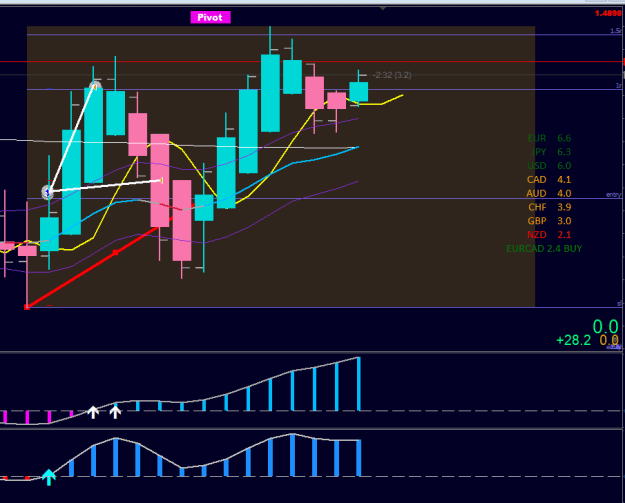Select the EUR 6.6 strength row
The width and height of the screenshot is (625, 503).
(549, 138)
